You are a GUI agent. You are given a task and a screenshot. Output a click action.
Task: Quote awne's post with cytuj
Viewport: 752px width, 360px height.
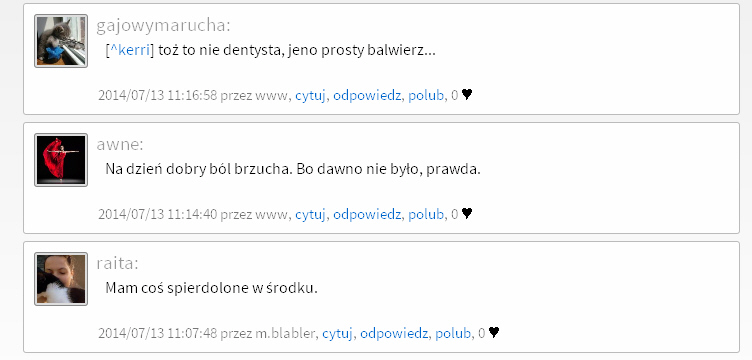[310, 214]
